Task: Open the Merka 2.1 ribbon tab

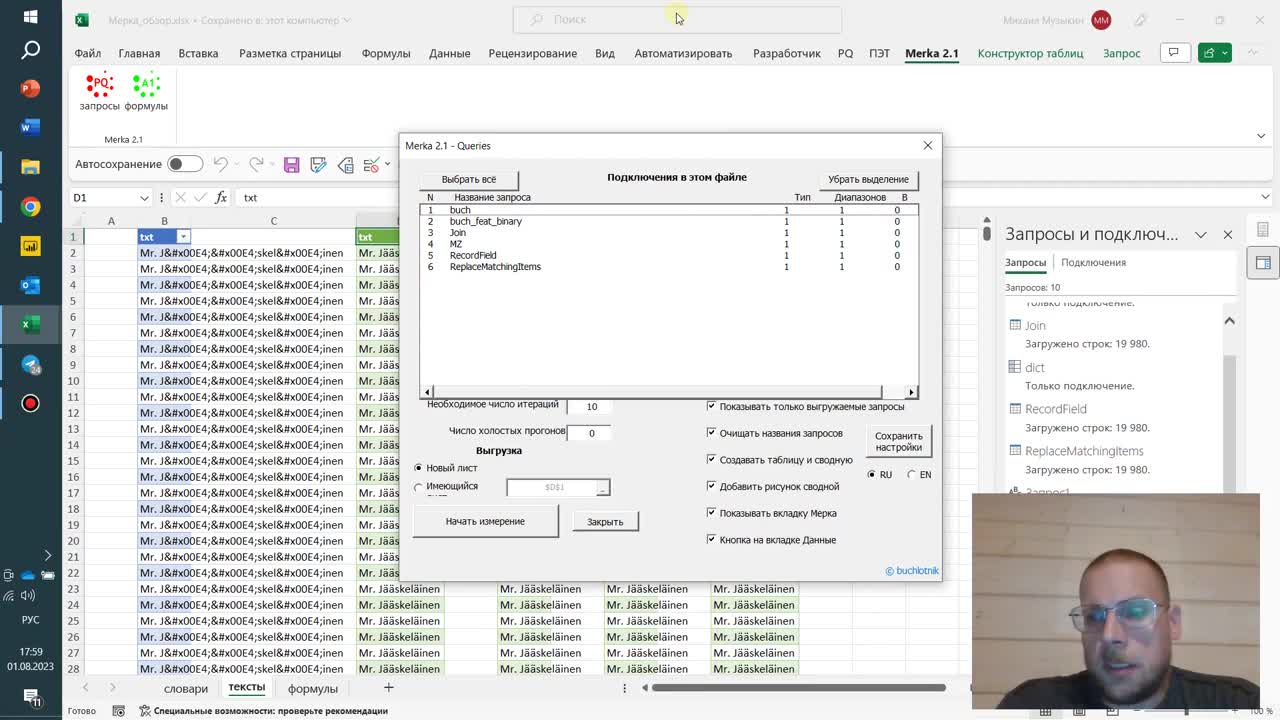Action: pos(931,53)
